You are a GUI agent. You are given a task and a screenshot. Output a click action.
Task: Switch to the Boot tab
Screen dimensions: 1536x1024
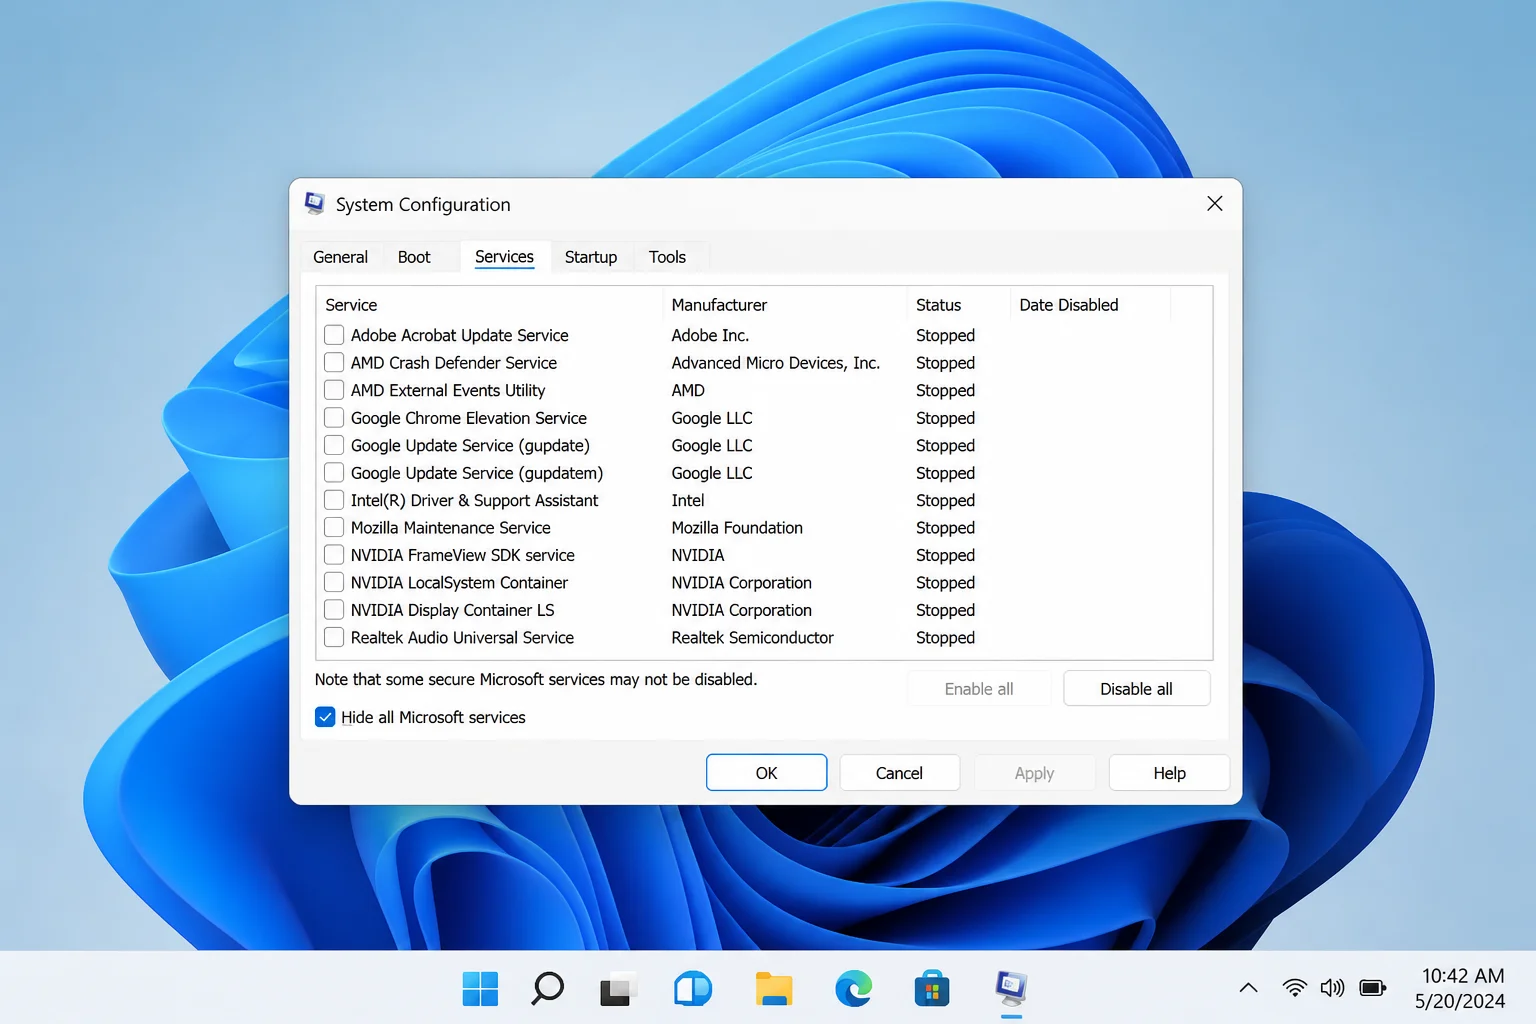coord(414,257)
